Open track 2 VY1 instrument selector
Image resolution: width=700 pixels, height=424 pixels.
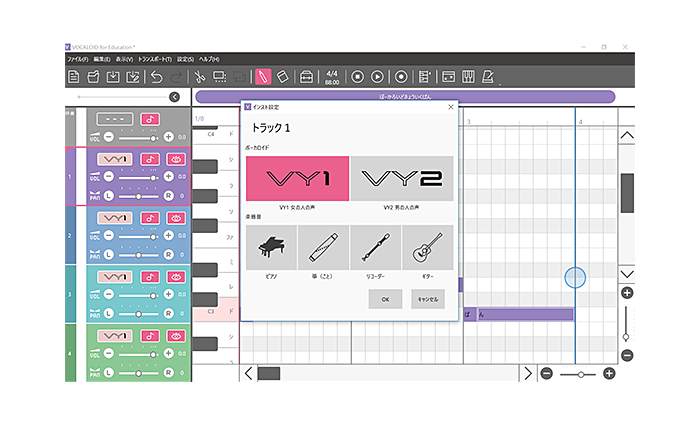tap(115, 218)
